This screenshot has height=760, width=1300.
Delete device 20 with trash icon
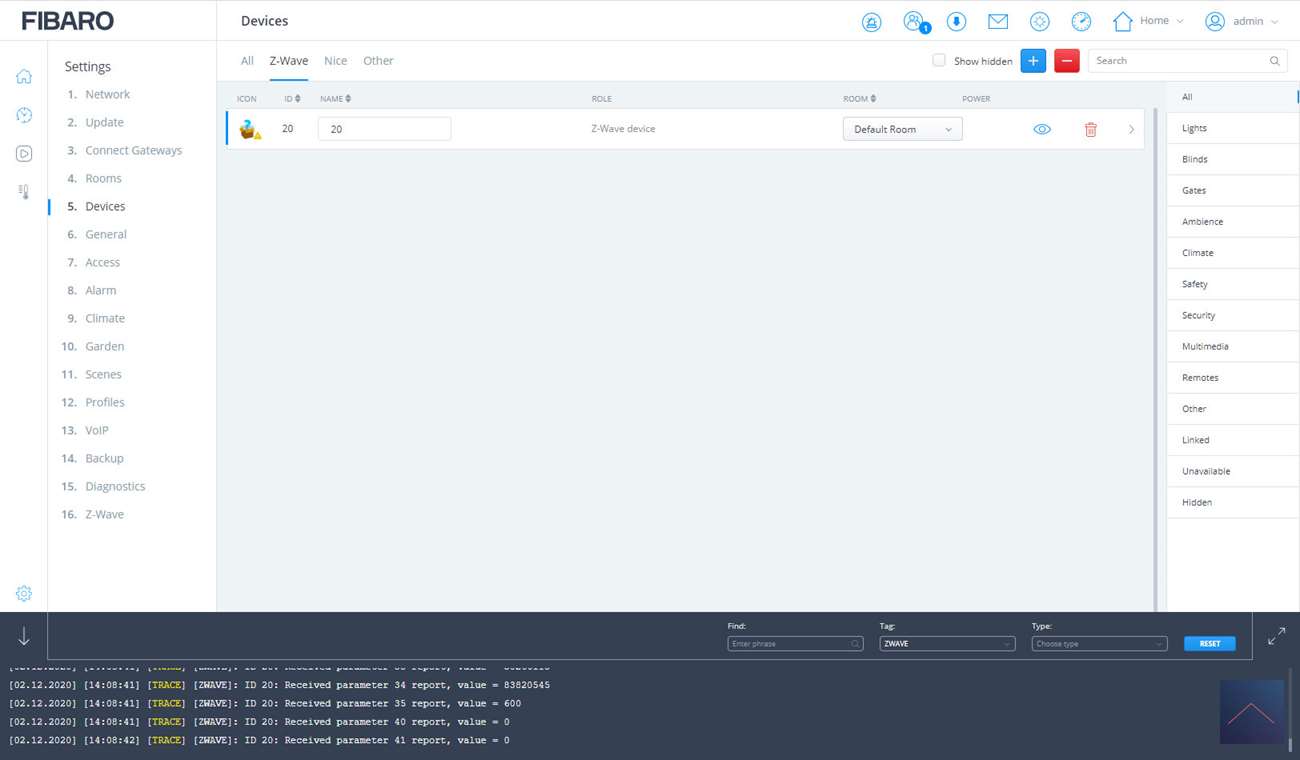[x=1090, y=129]
